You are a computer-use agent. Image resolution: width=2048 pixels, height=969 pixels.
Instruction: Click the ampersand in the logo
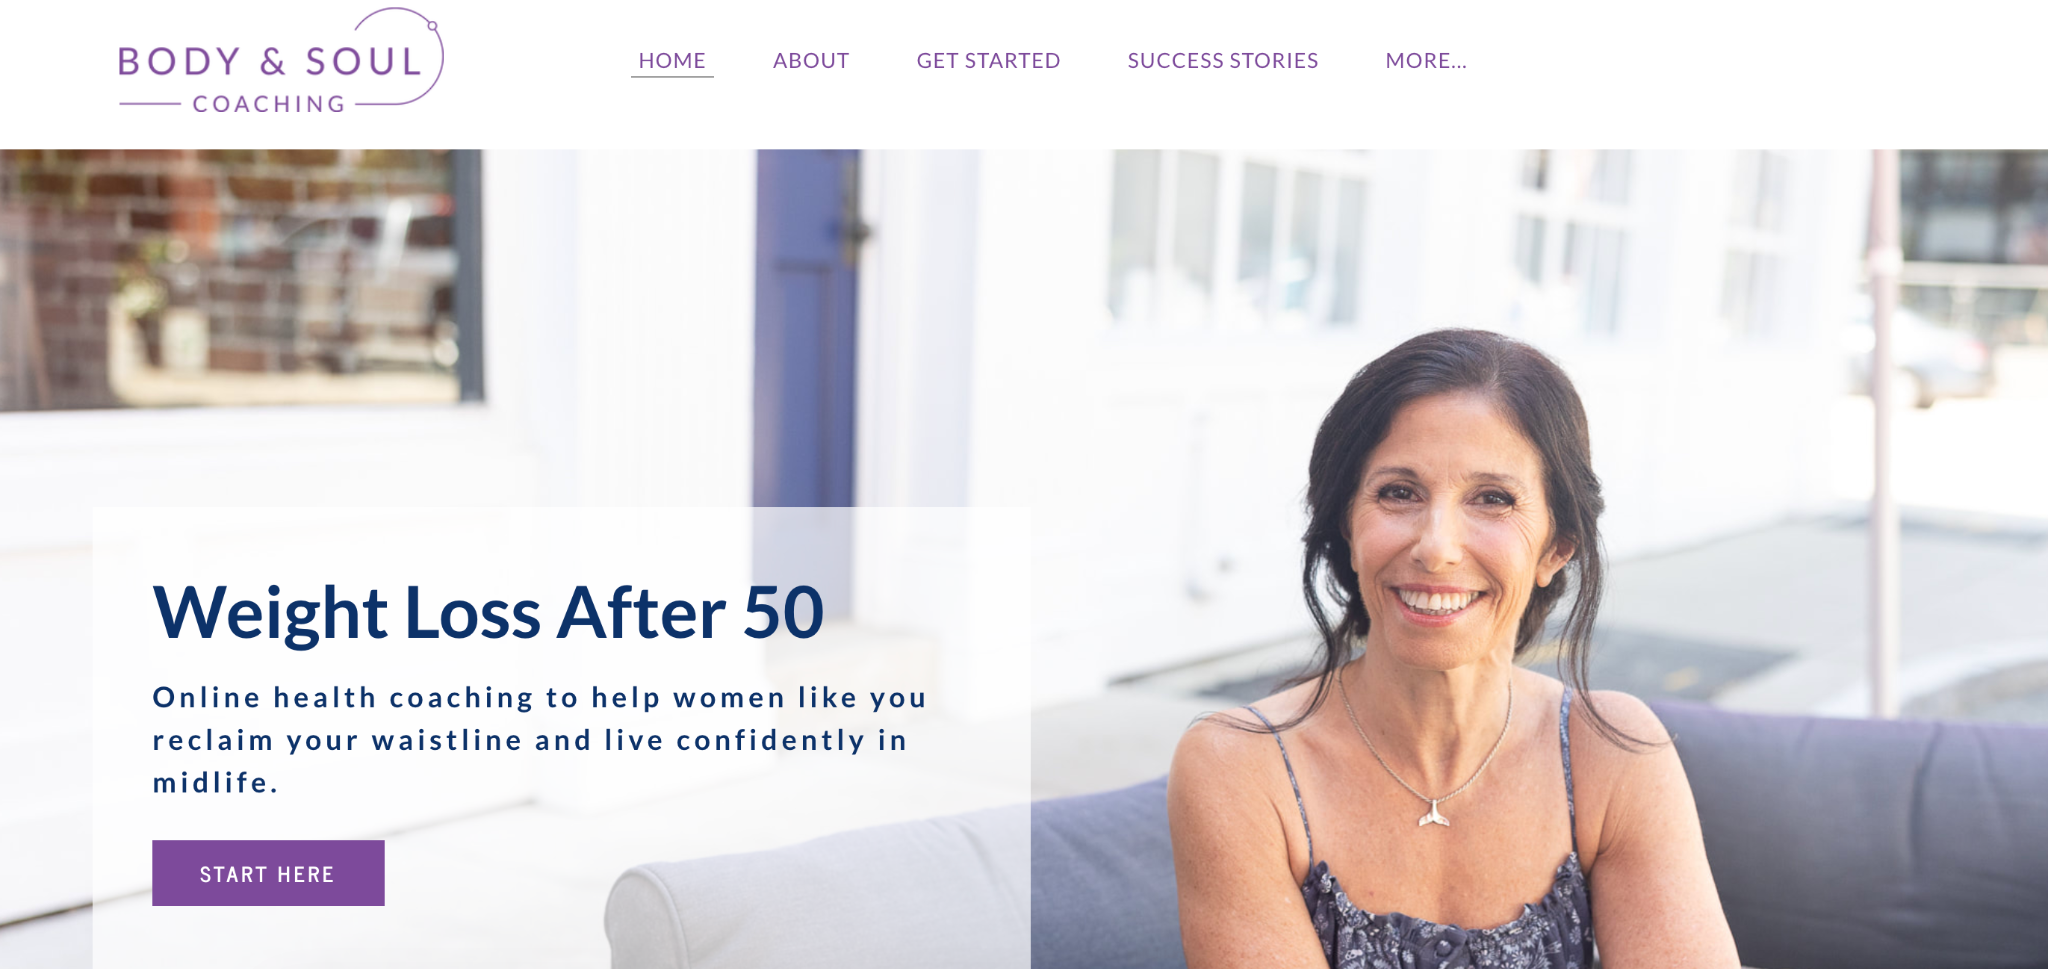point(273,62)
